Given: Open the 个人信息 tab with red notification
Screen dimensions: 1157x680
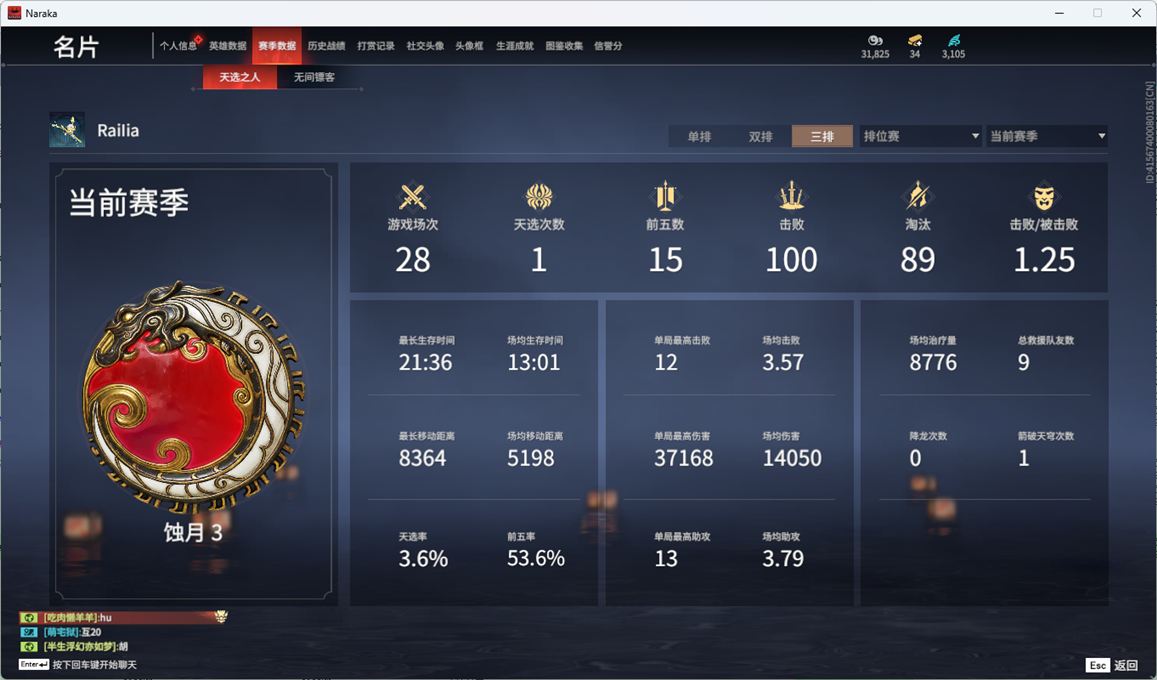Looking at the screenshot, I should (179, 46).
